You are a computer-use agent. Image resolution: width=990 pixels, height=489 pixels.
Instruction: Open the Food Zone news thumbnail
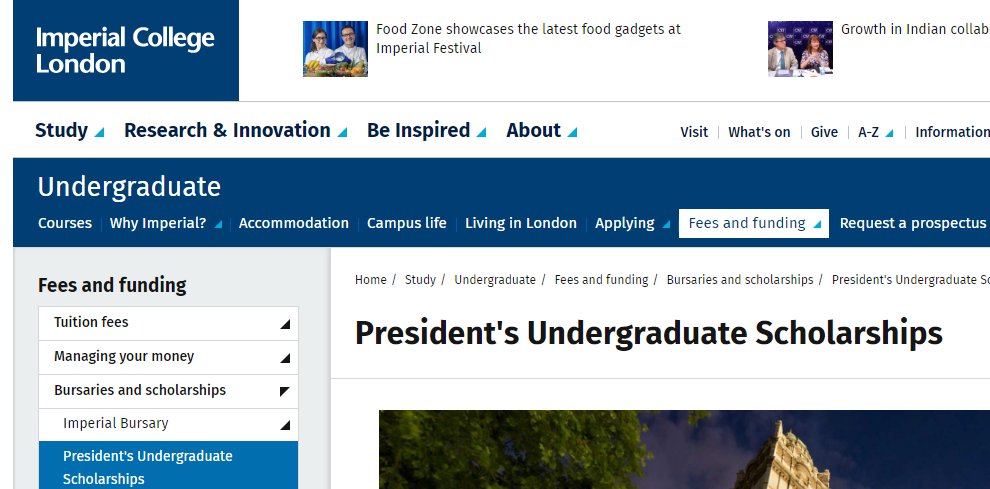pos(335,49)
